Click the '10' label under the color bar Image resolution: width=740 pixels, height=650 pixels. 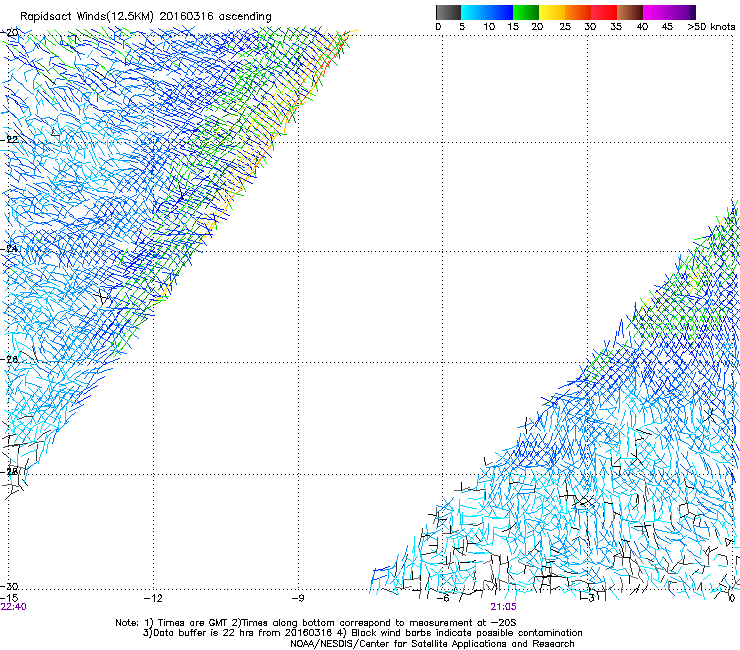pyautogui.click(x=489, y=26)
